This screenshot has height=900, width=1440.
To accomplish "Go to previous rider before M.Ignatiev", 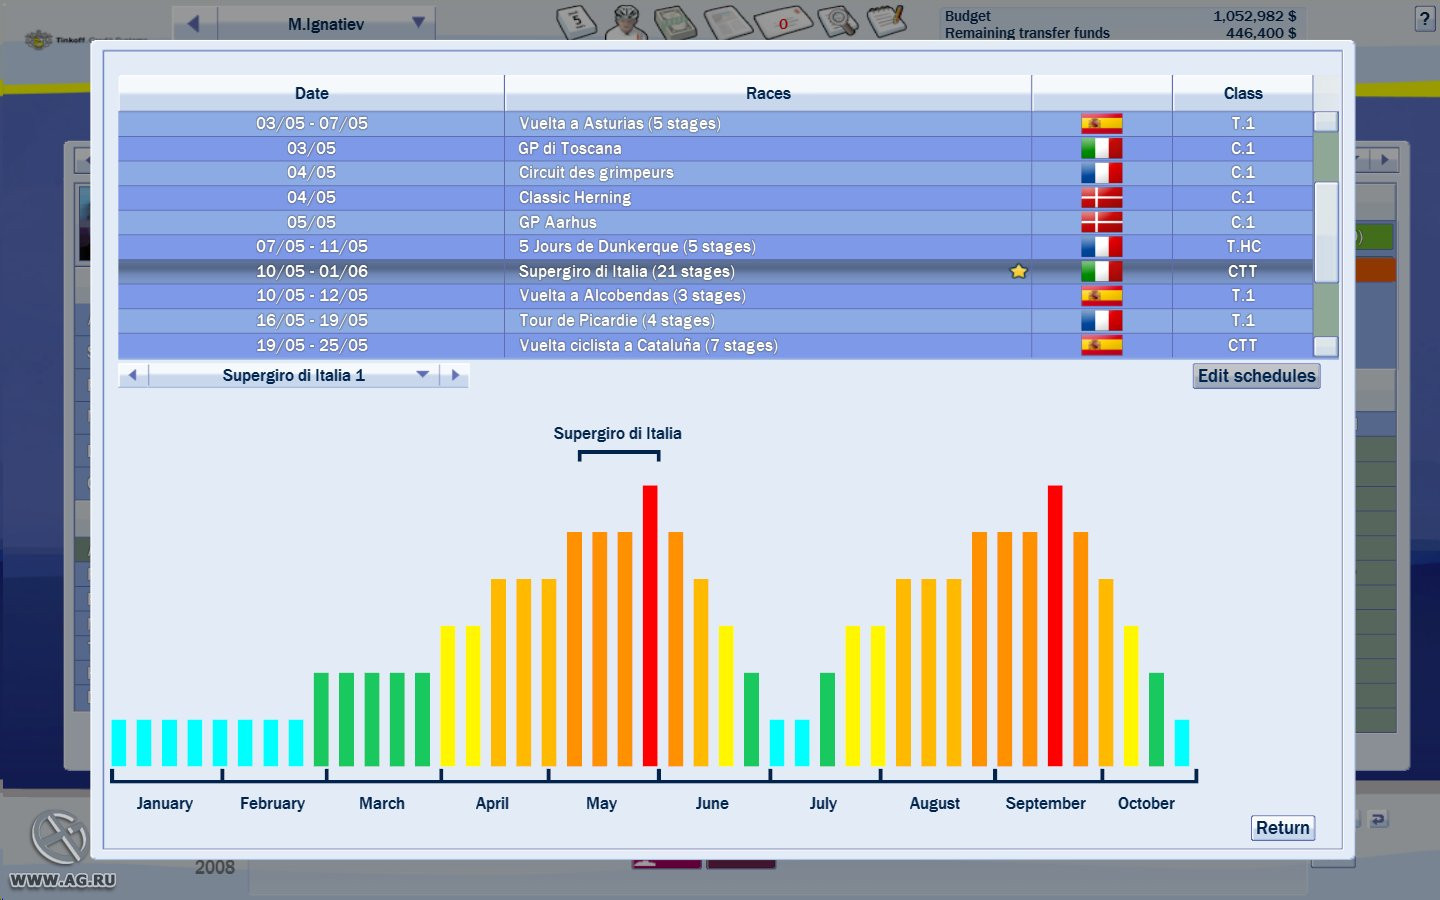I will pyautogui.click(x=194, y=23).
